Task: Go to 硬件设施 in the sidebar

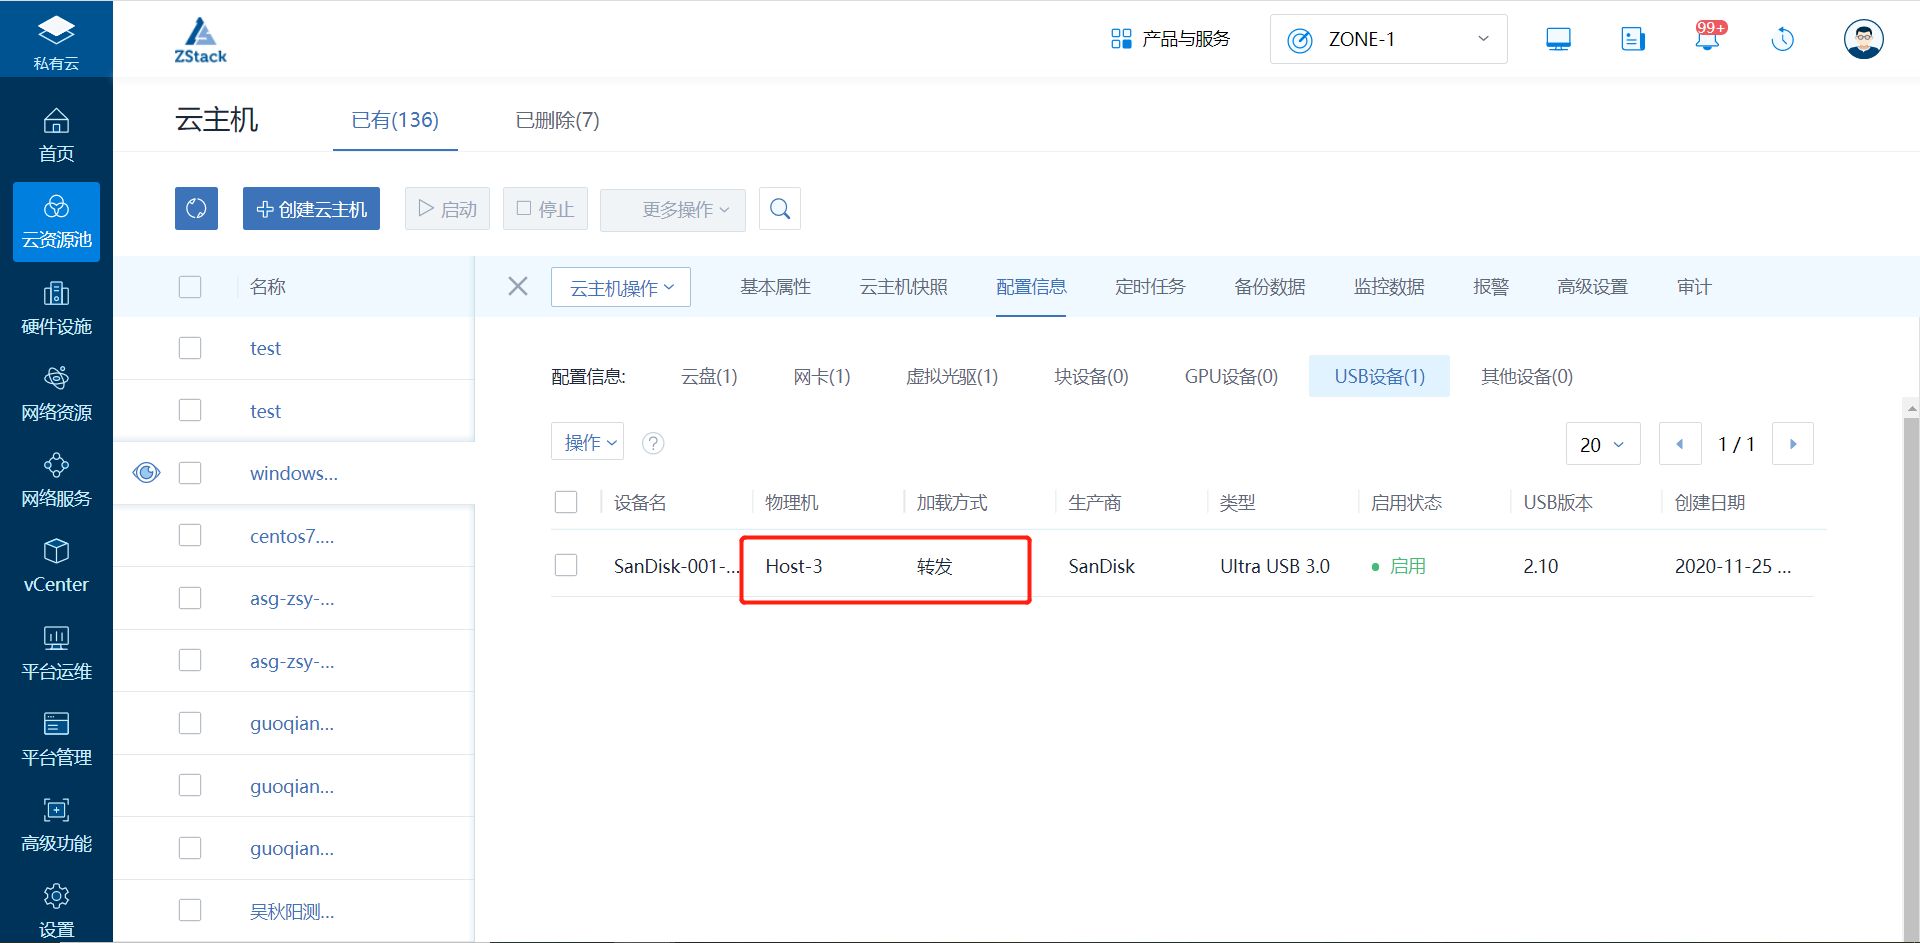Action: (56, 308)
